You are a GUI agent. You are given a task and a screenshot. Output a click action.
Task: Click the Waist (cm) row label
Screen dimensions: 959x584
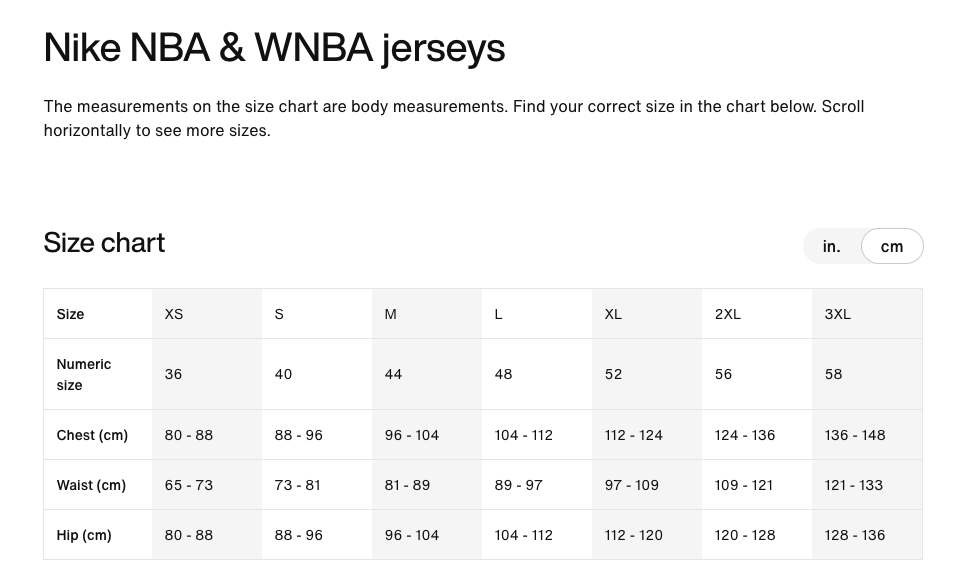[x=91, y=485]
